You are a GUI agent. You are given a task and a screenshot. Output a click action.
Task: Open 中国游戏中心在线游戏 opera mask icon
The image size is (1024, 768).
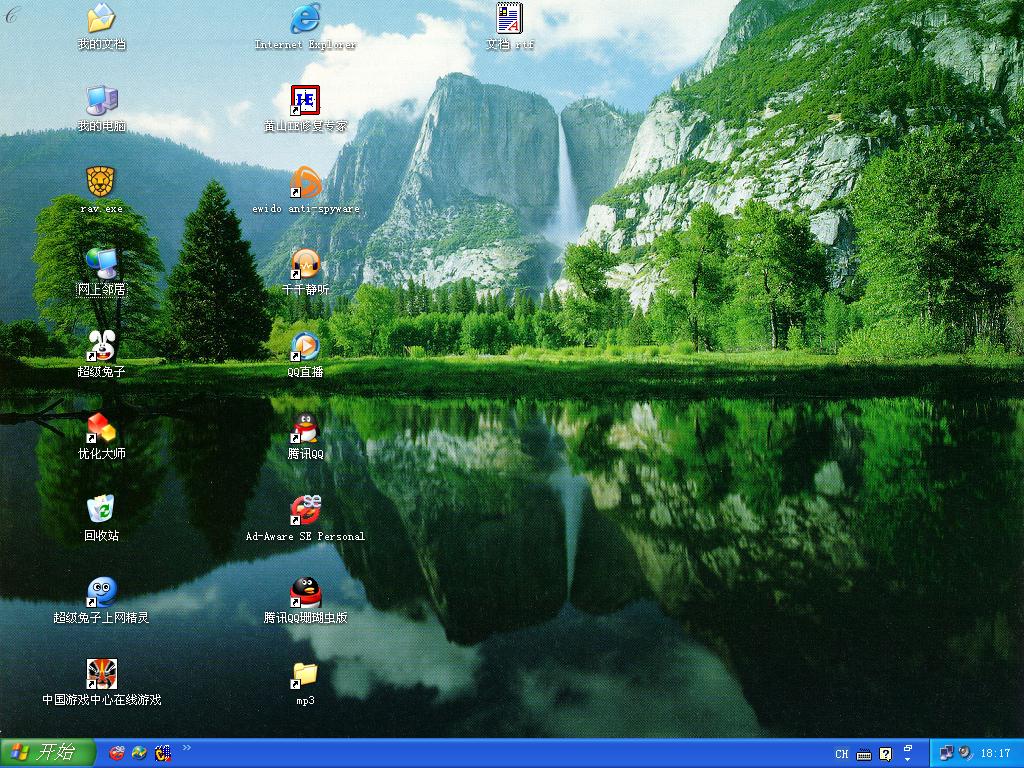pos(101,674)
